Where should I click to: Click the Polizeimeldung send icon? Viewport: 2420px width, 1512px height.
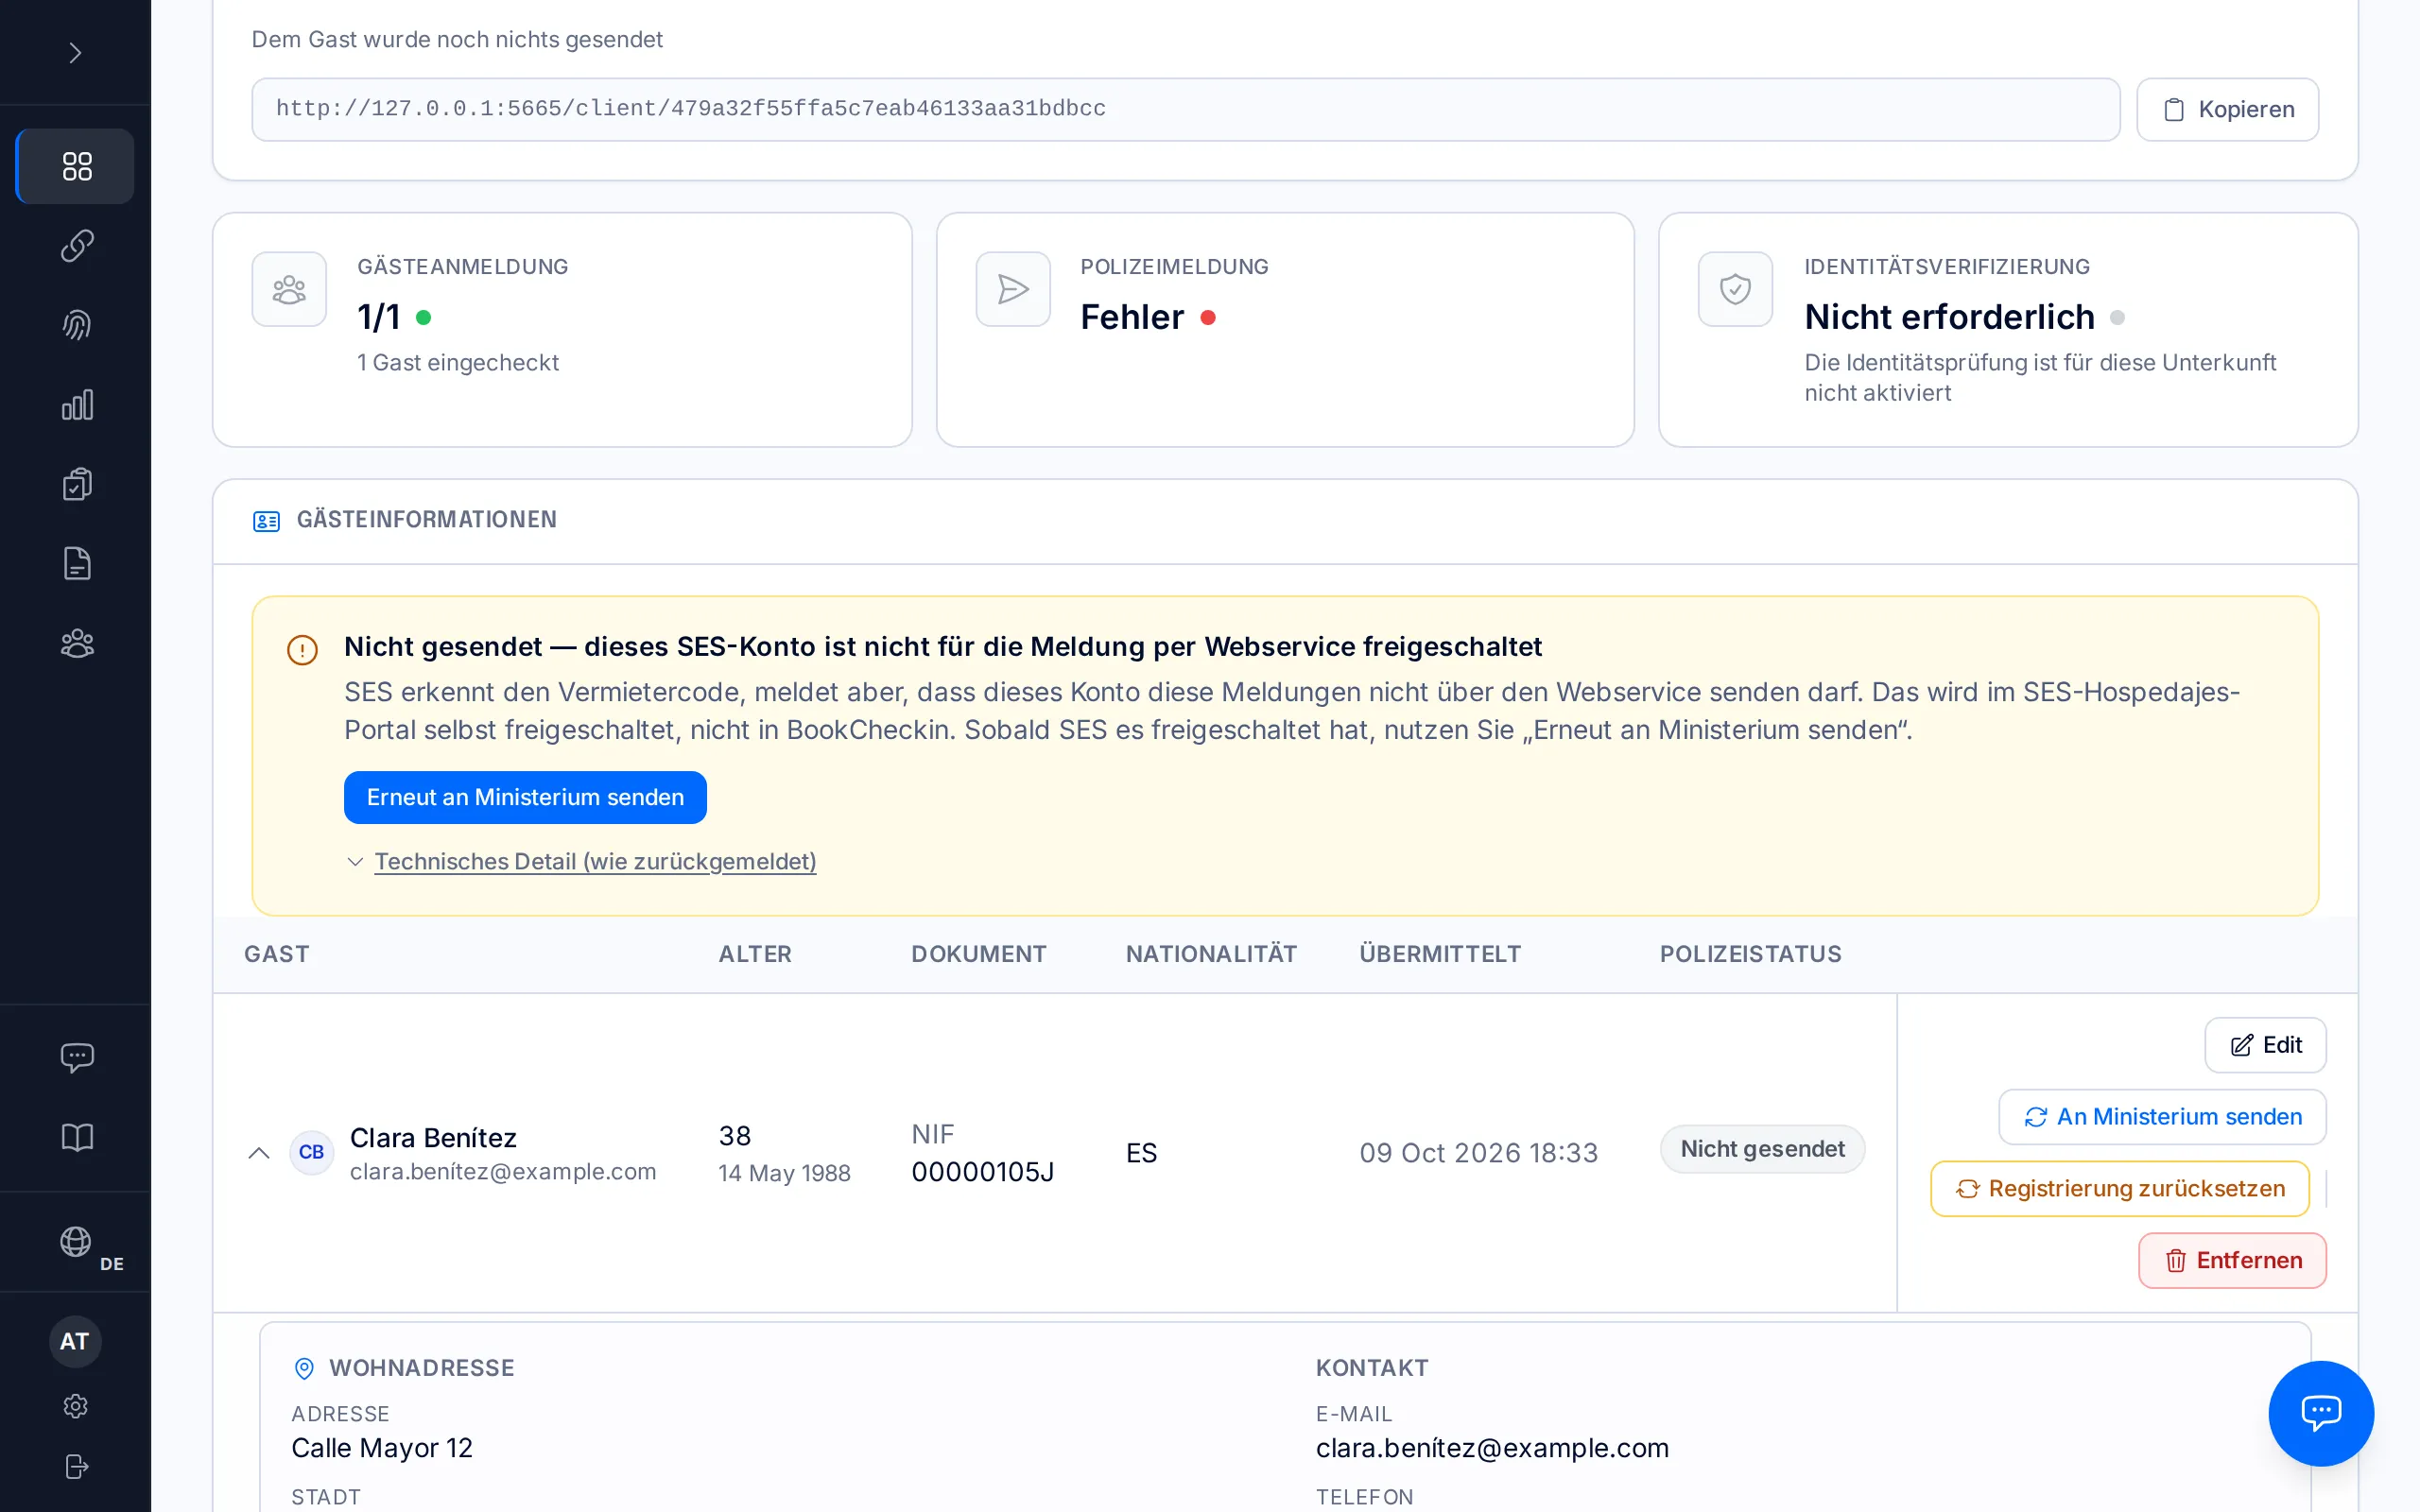[1013, 290]
